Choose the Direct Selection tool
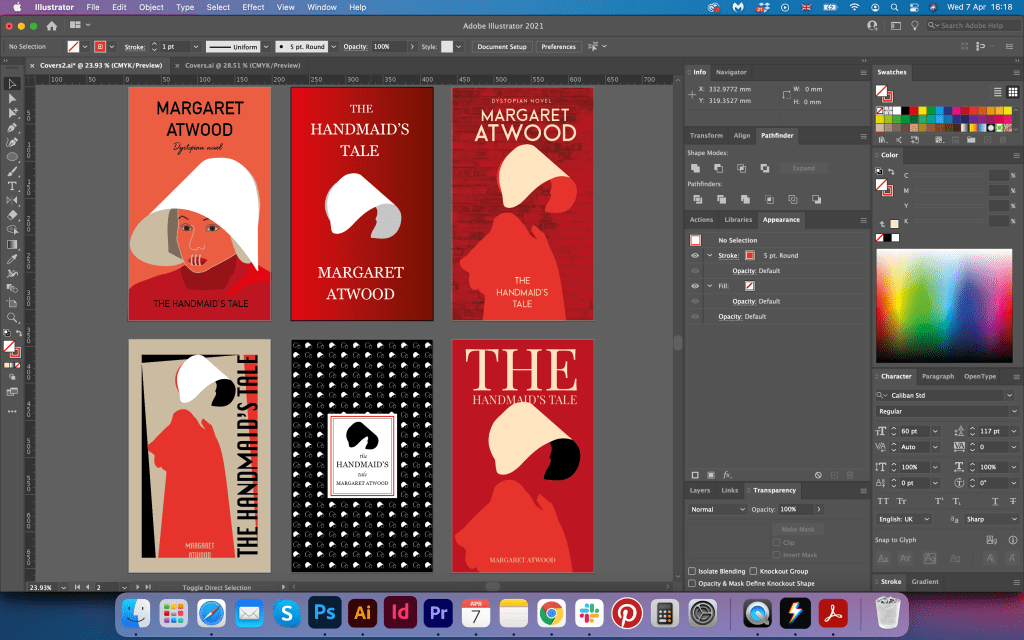 [x=12, y=98]
